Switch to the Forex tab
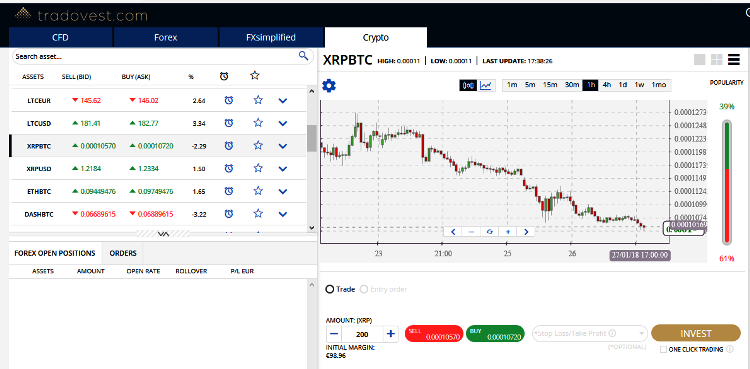Image resolution: width=750 pixels, height=369 pixels. pyautogui.click(x=165, y=37)
